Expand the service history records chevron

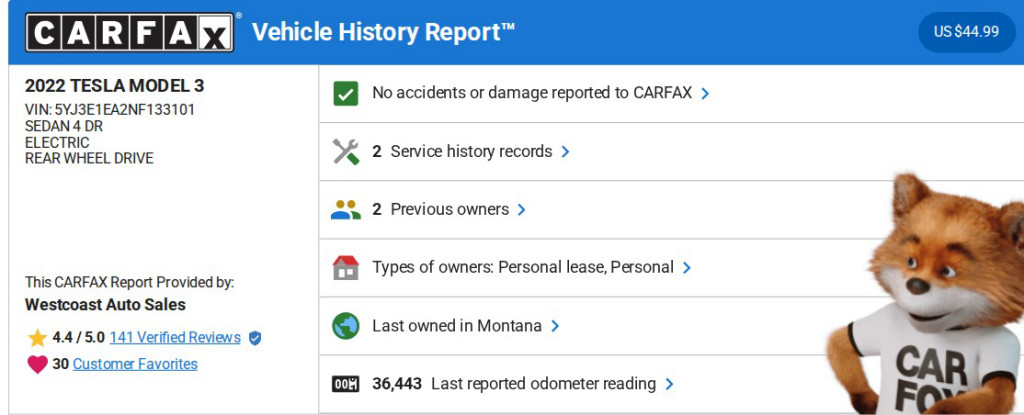565,152
